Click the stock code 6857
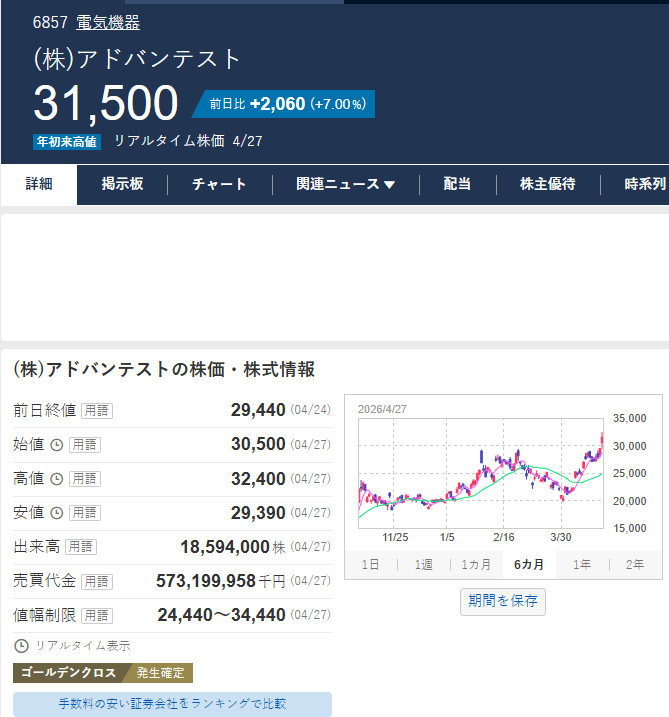 tap(50, 22)
